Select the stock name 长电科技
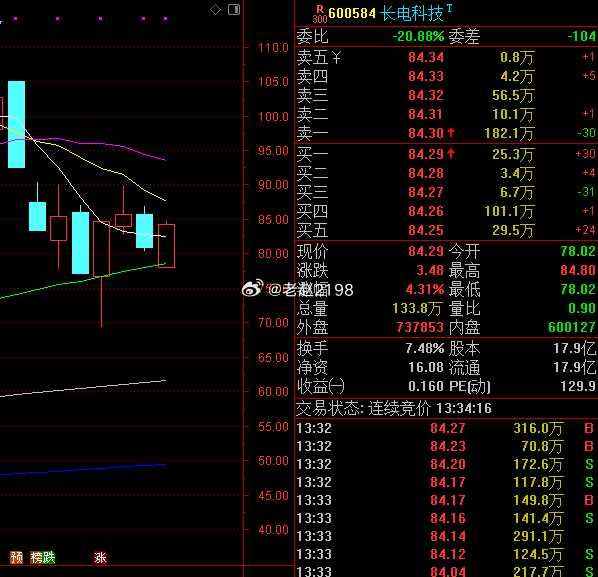598x577 pixels. tap(412, 13)
